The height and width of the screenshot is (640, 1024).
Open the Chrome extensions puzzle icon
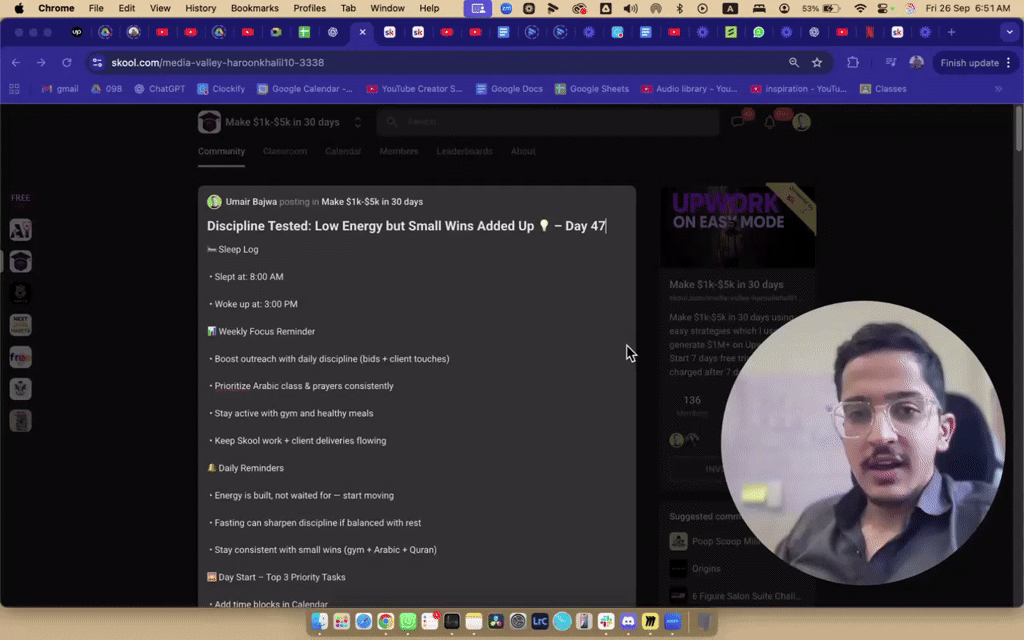tap(853, 63)
